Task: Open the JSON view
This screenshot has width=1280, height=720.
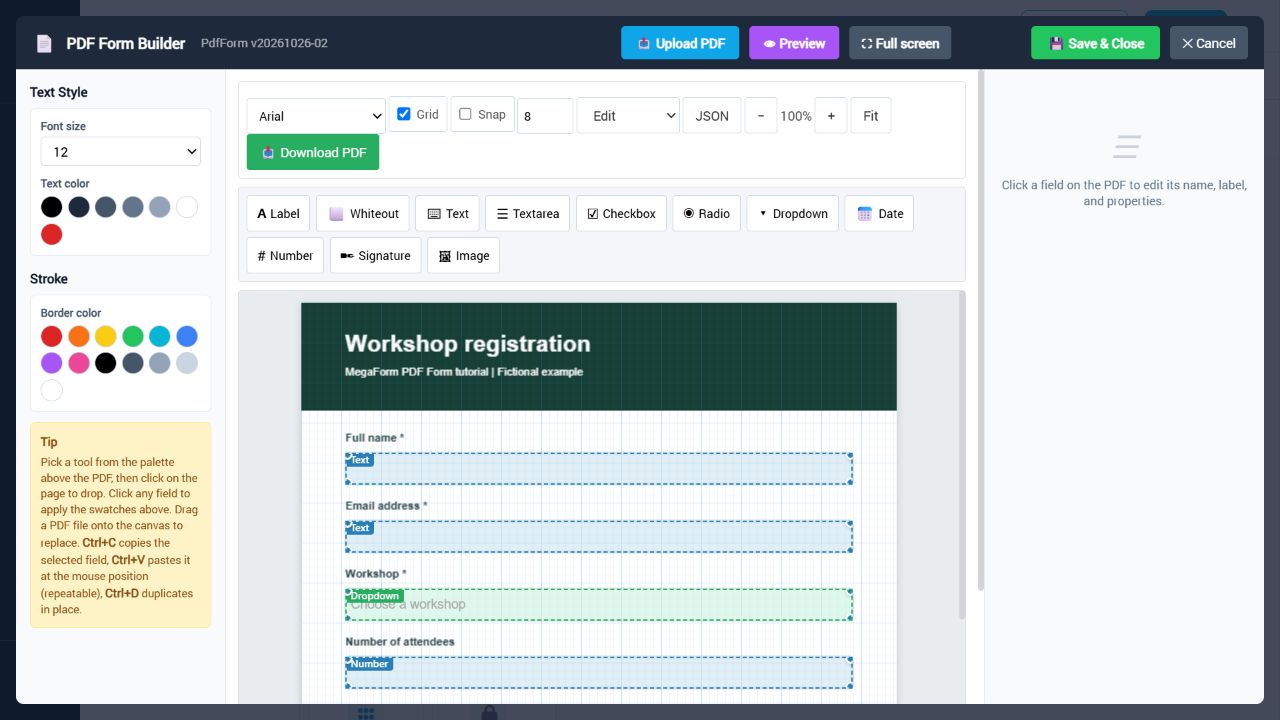Action: click(x=712, y=116)
